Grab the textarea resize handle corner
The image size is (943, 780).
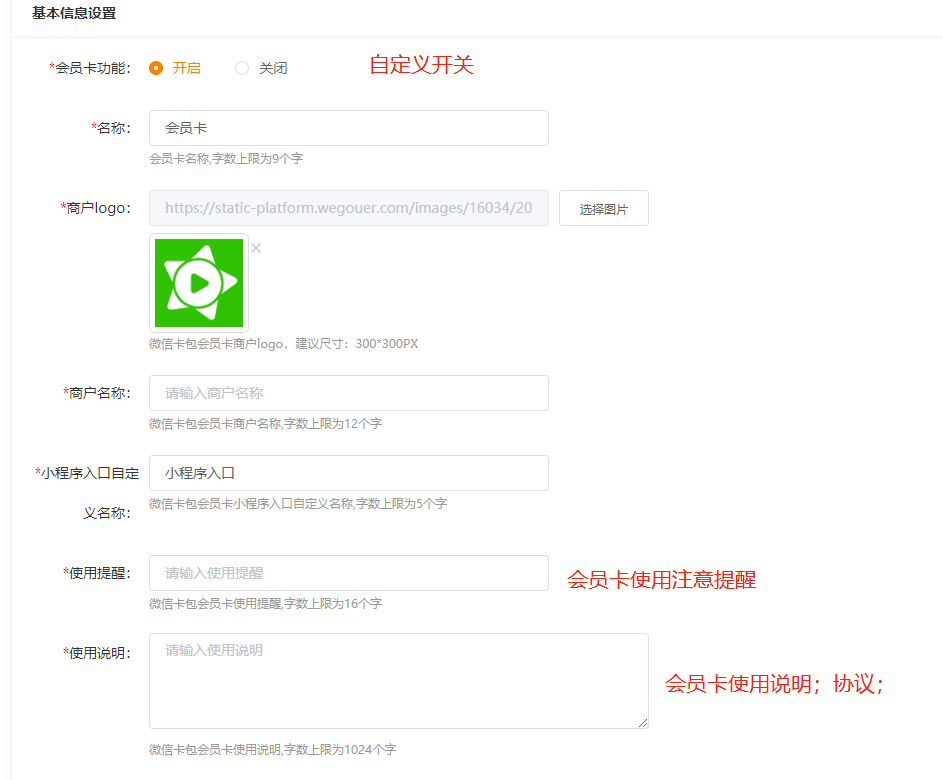pos(643,723)
